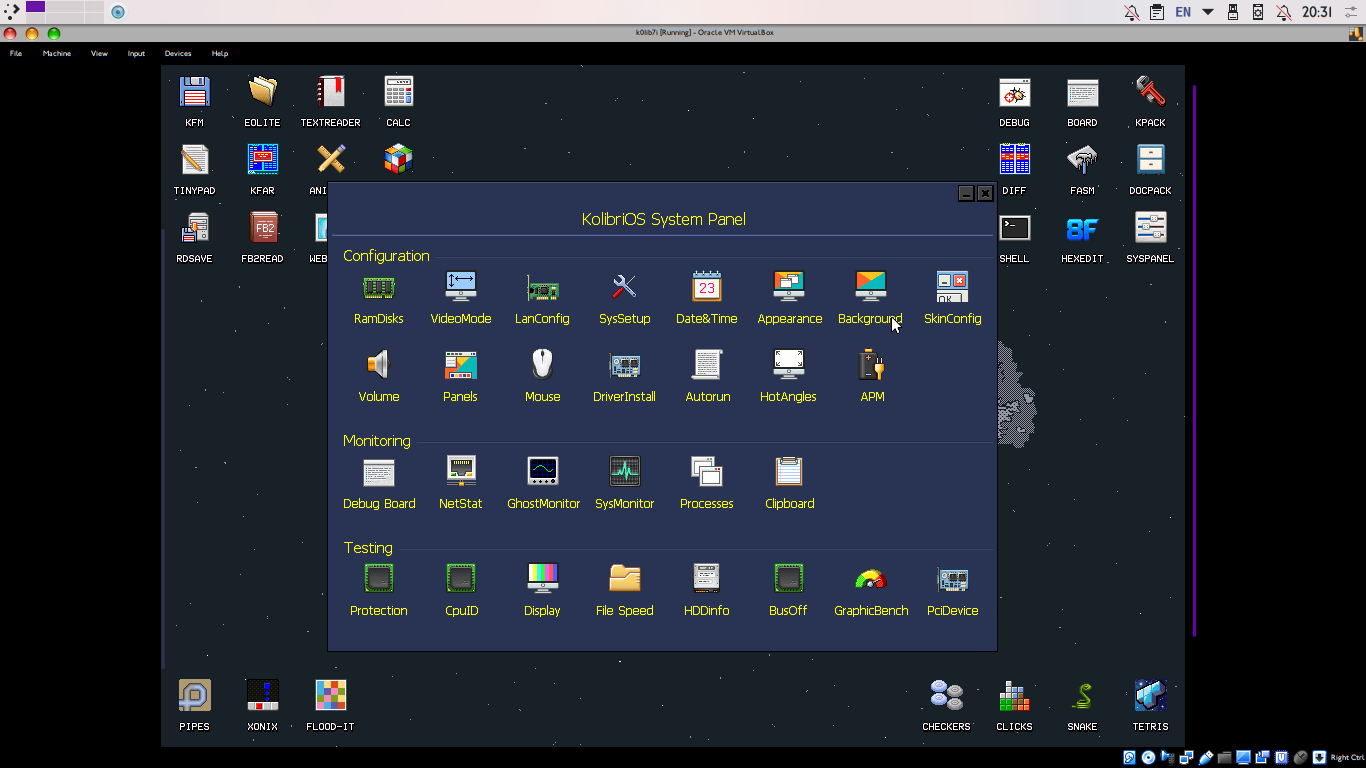Open CALC calculator desktop icon

click(398, 92)
